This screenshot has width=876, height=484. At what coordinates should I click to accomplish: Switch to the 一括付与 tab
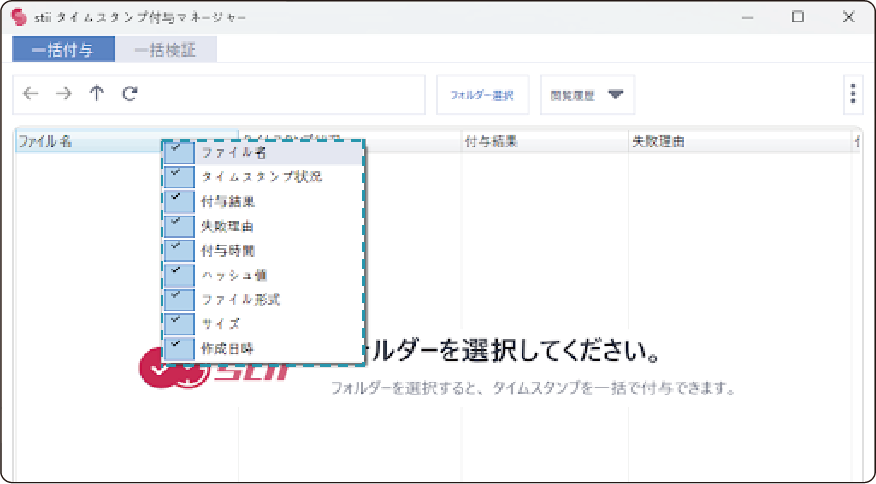click(63, 50)
